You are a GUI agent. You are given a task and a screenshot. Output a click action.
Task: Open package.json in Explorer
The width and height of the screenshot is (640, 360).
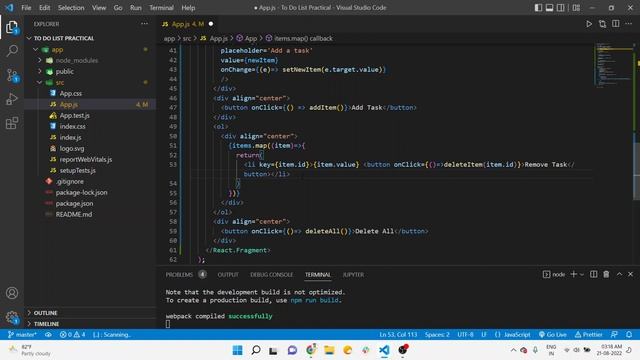coord(74,203)
